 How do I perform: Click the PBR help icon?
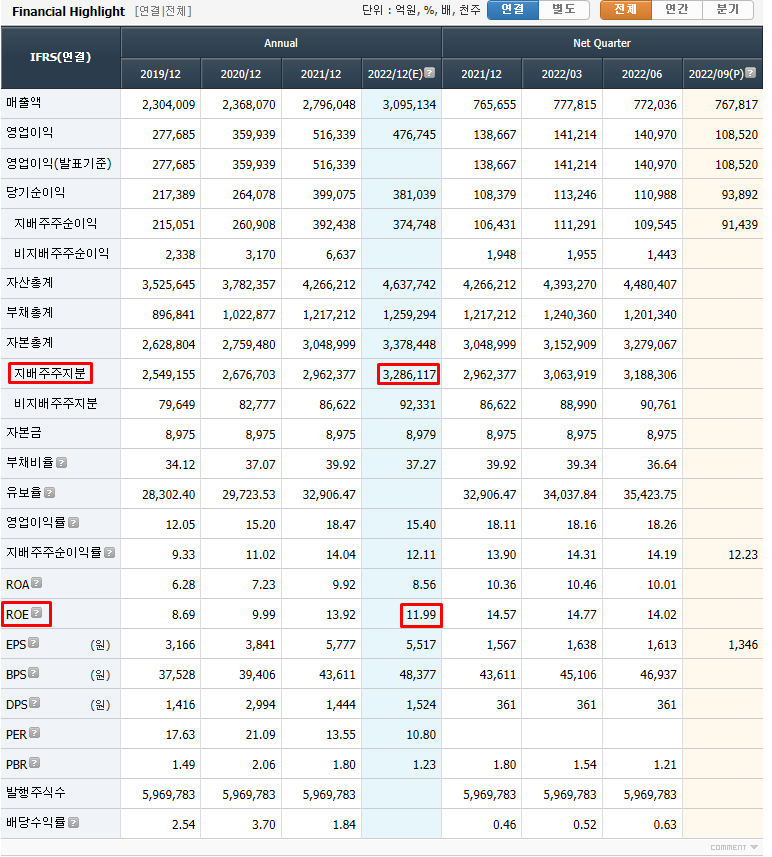(35, 764)
